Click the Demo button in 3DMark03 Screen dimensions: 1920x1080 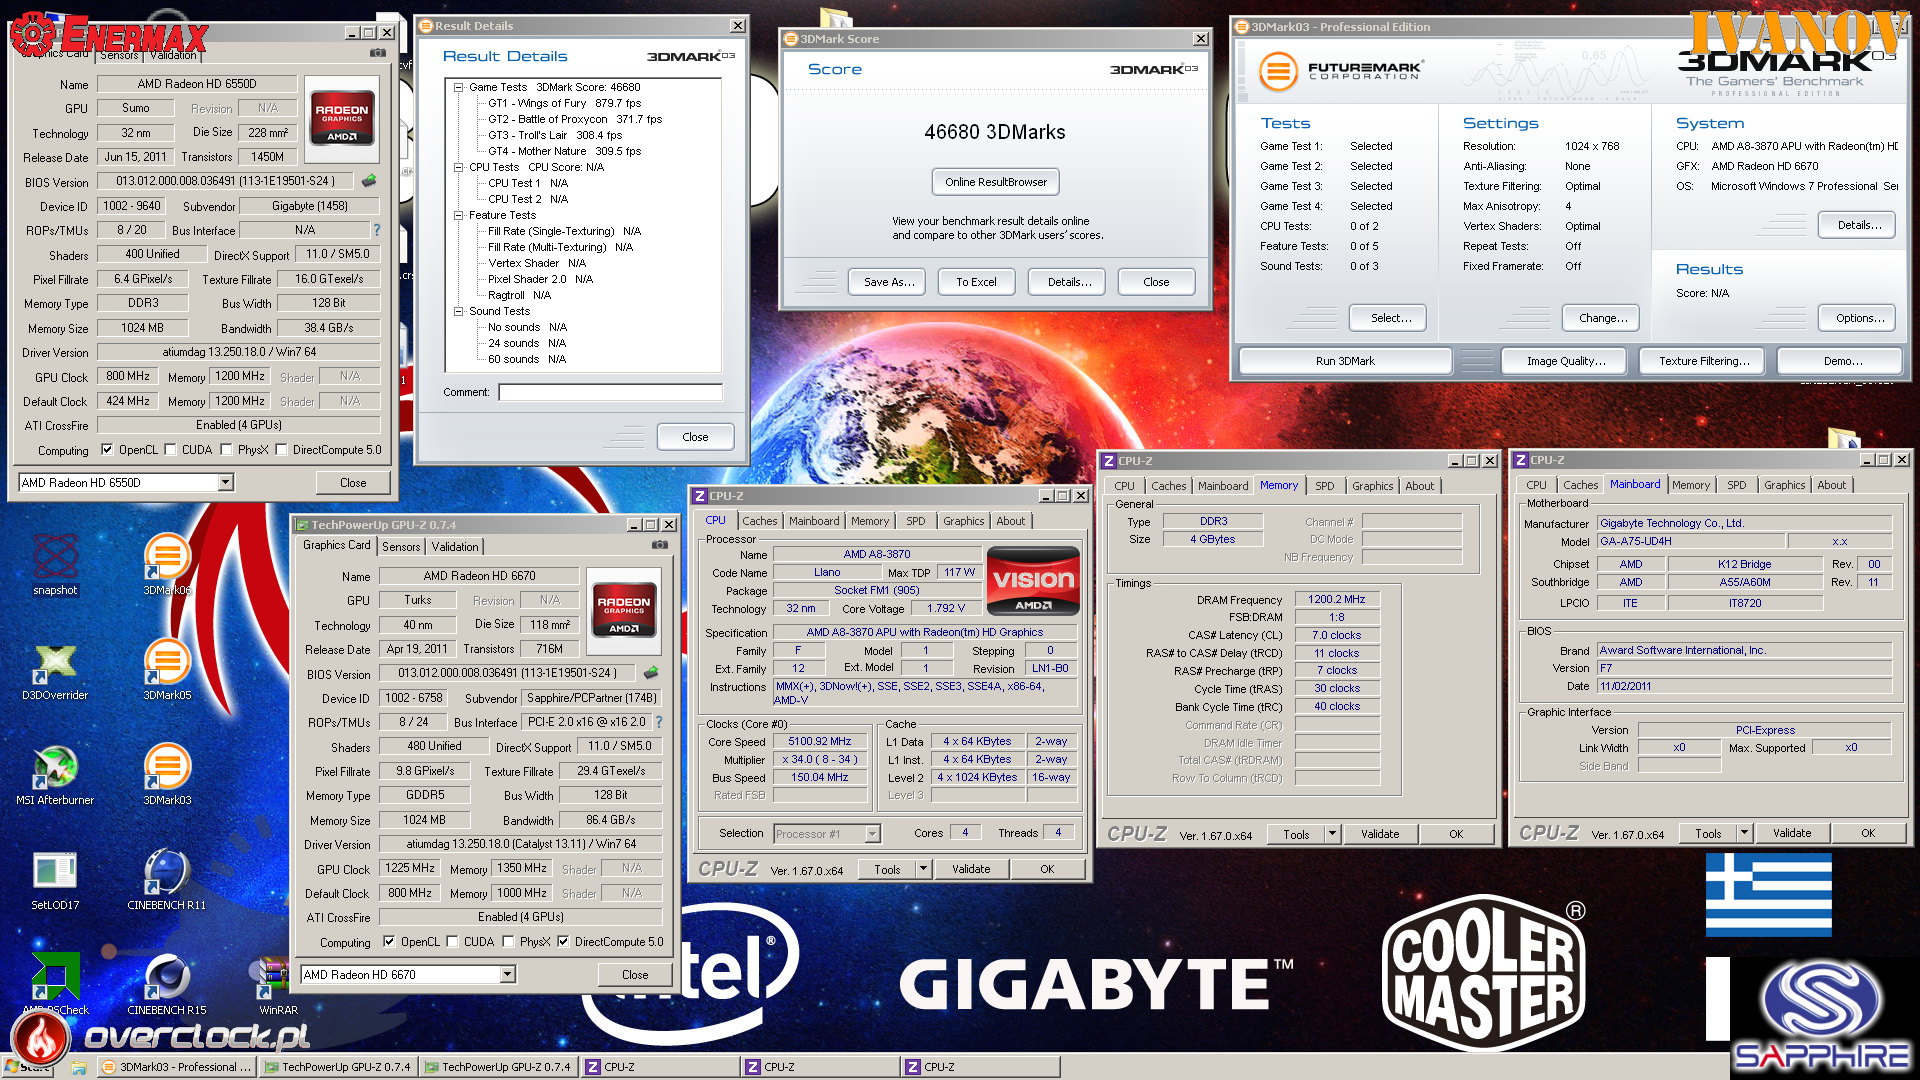pos(1842,361)
